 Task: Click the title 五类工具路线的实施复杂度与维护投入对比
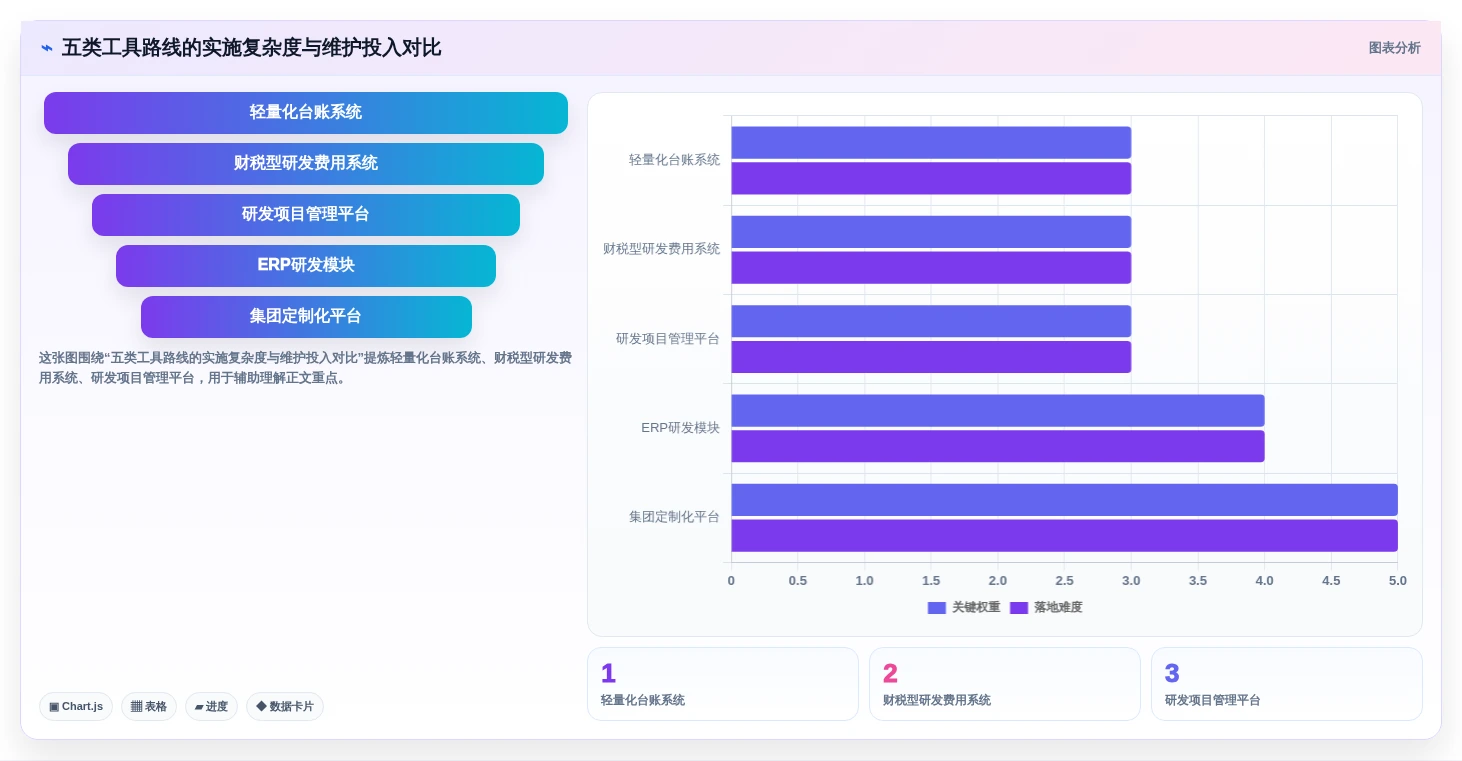tap(251, 48)
